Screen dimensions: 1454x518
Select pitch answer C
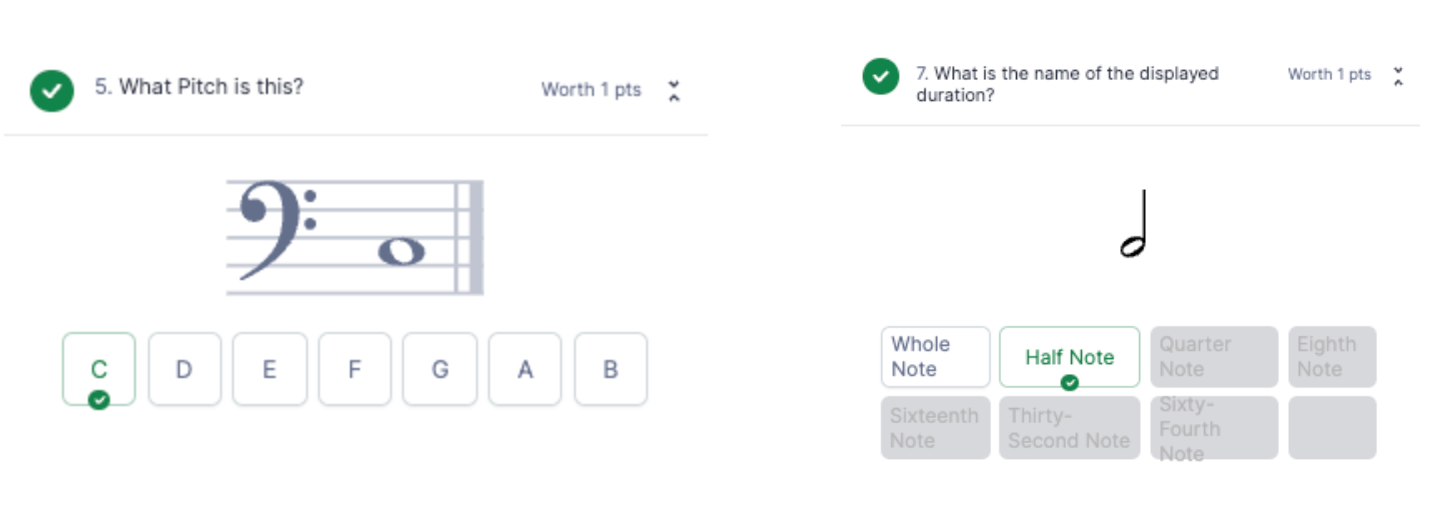point(99,369)
